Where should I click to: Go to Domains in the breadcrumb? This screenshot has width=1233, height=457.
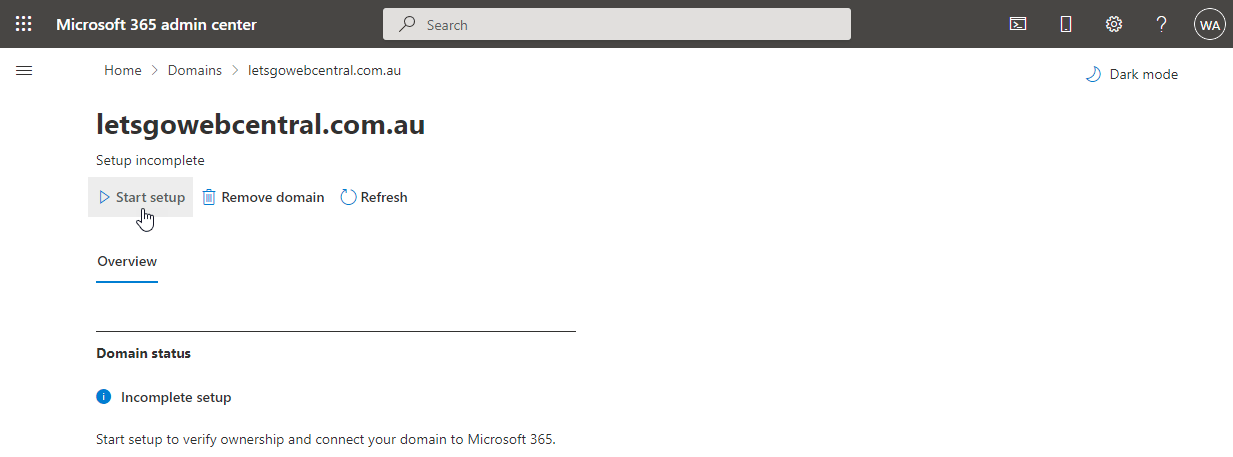tap(195, 70)
